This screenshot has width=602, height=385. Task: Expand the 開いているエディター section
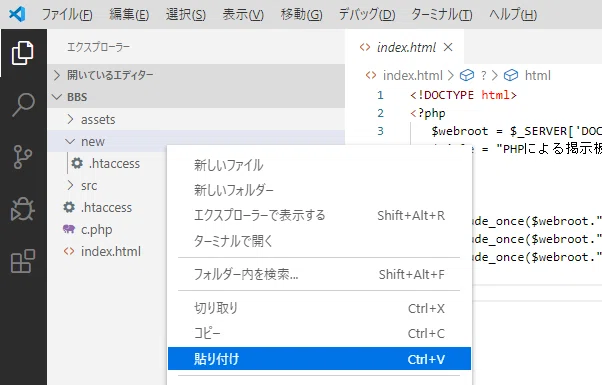196,75
